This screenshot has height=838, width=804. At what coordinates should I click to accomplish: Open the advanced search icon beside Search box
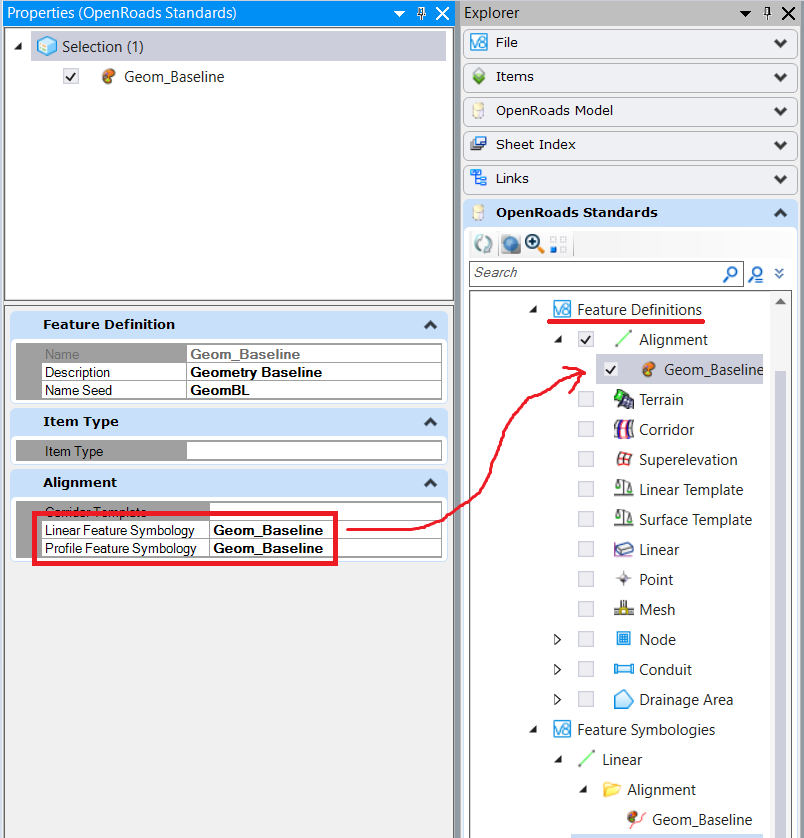[x=756, y=274]
